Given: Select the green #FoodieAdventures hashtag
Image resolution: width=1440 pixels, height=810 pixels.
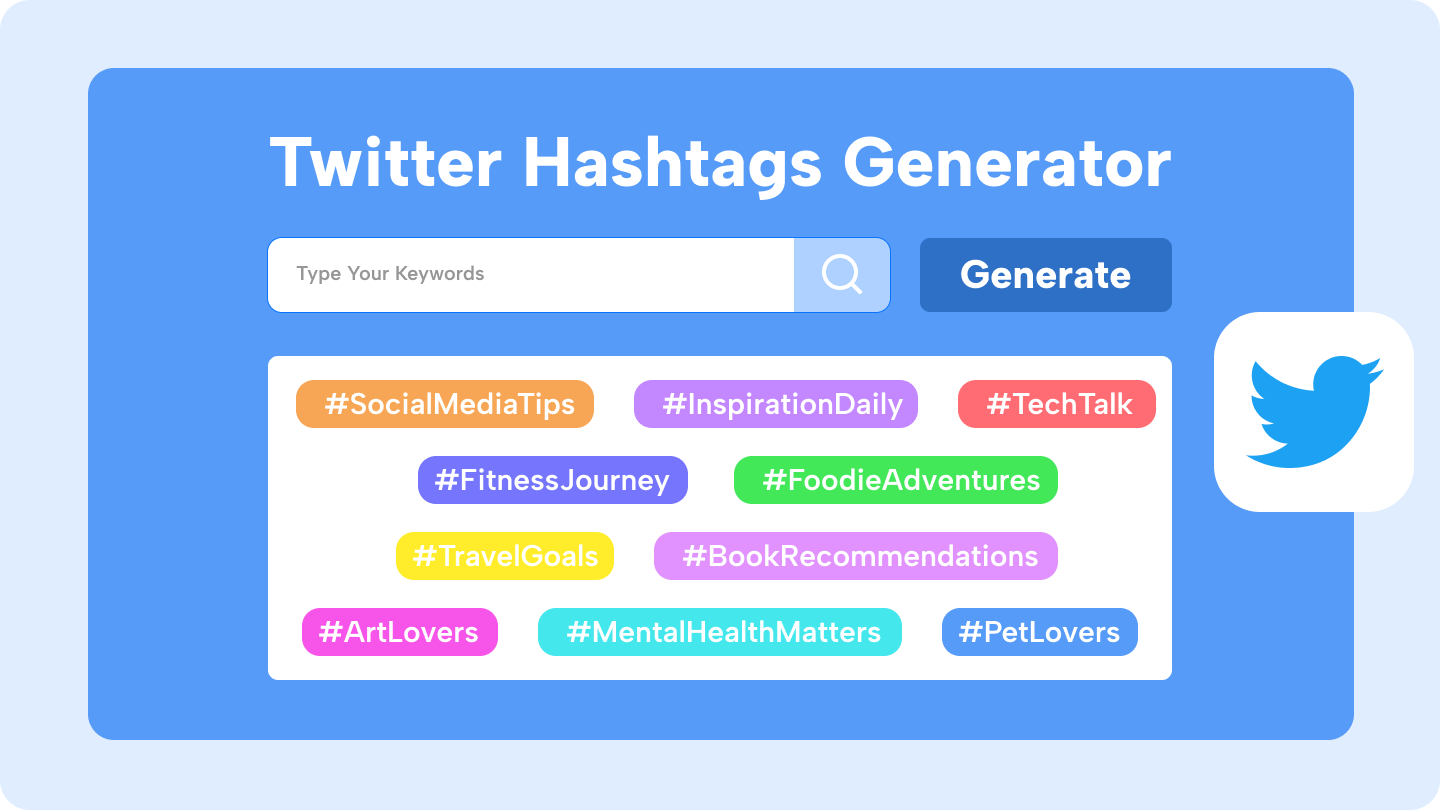Looking at the screenshot, I should pyautogui.click(x=896, y=480).
